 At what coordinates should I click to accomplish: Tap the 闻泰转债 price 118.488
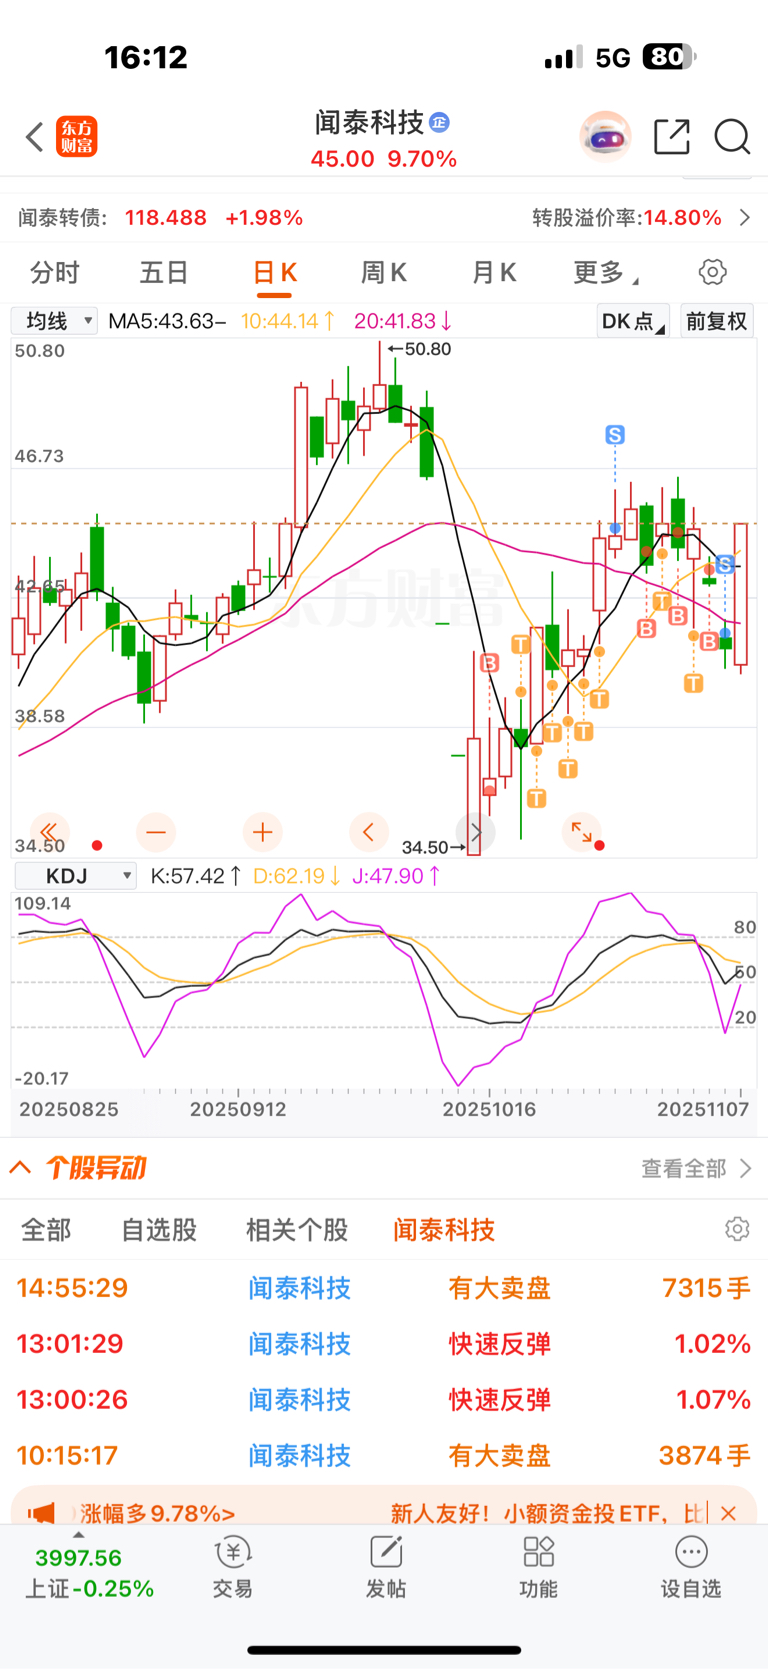tap(166, 218)
